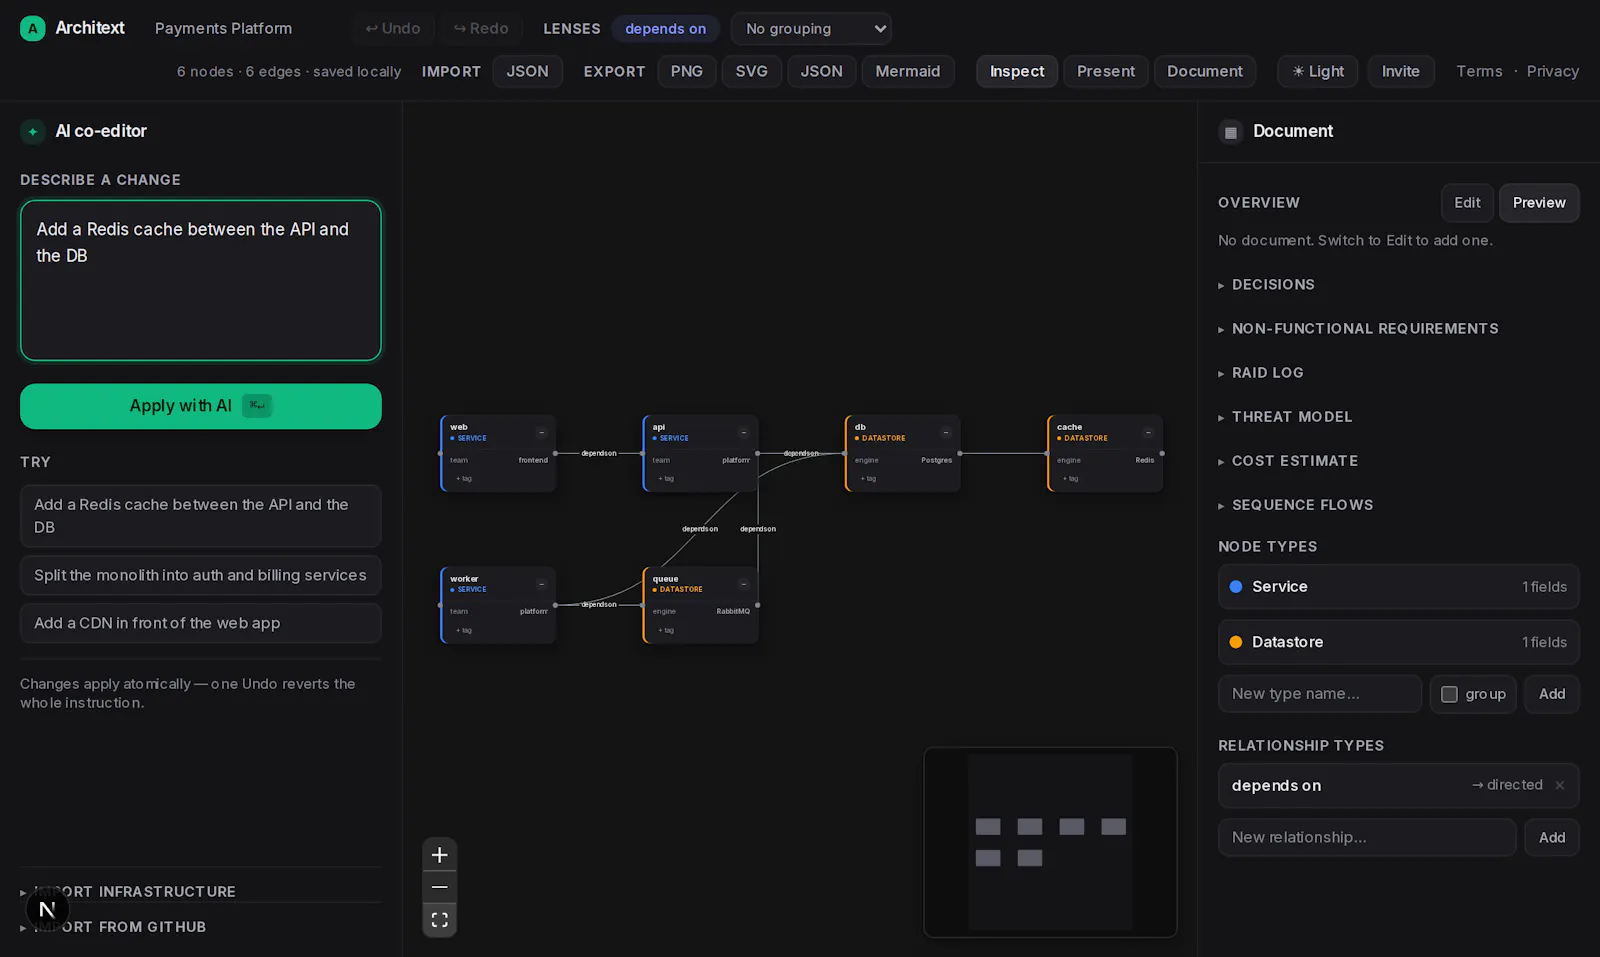Click the Apply with AI button

201,406
